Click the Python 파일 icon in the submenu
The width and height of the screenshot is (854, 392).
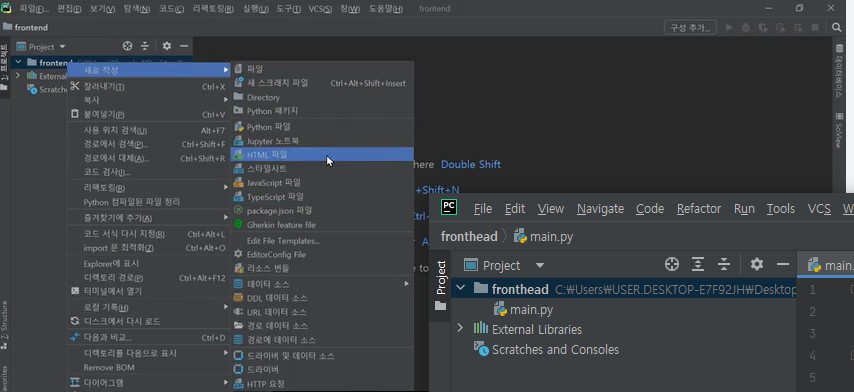(238, 127)
